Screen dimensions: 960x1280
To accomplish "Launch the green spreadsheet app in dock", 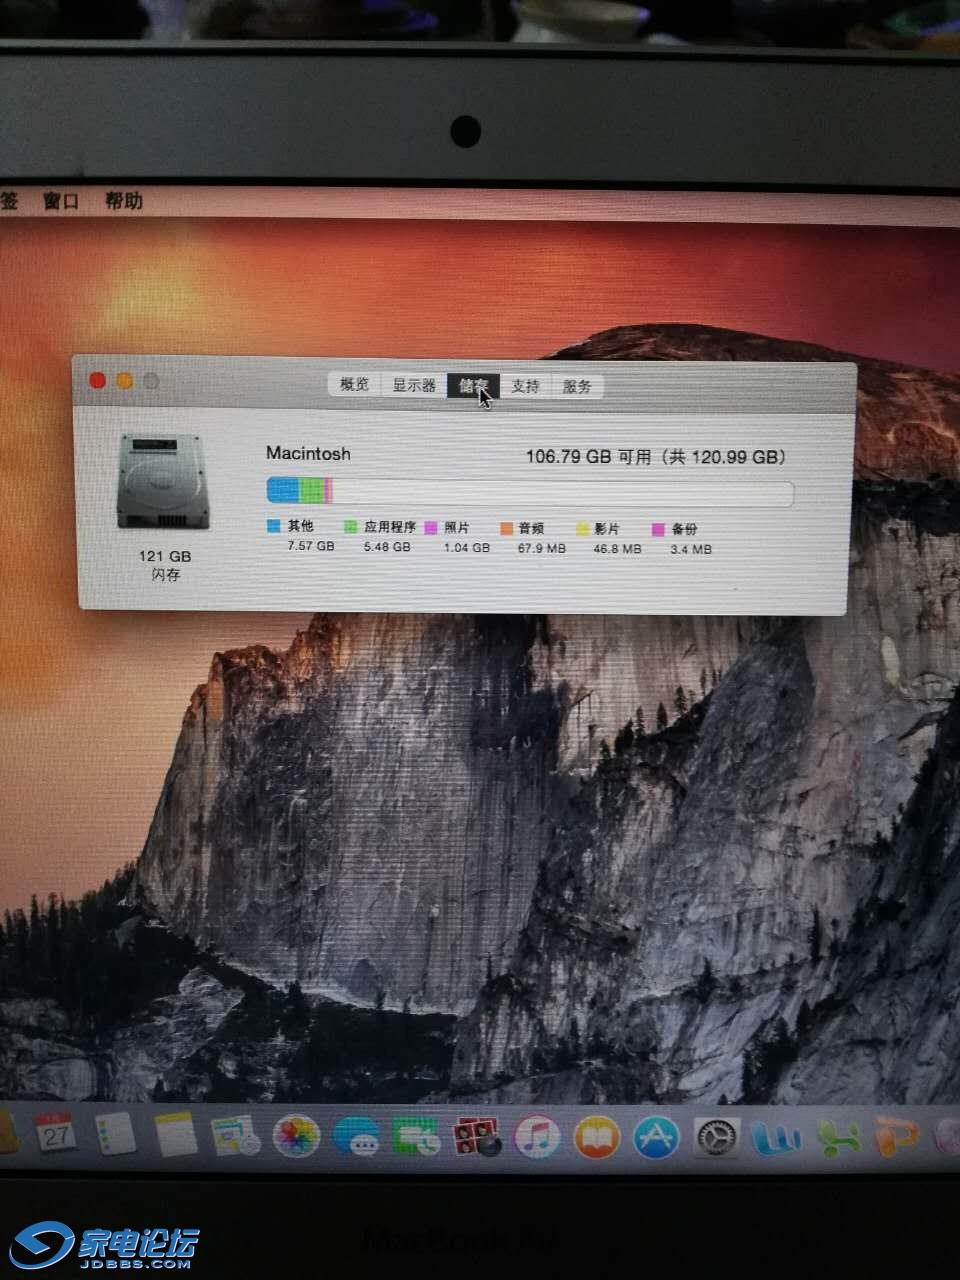I will 838,1137.
